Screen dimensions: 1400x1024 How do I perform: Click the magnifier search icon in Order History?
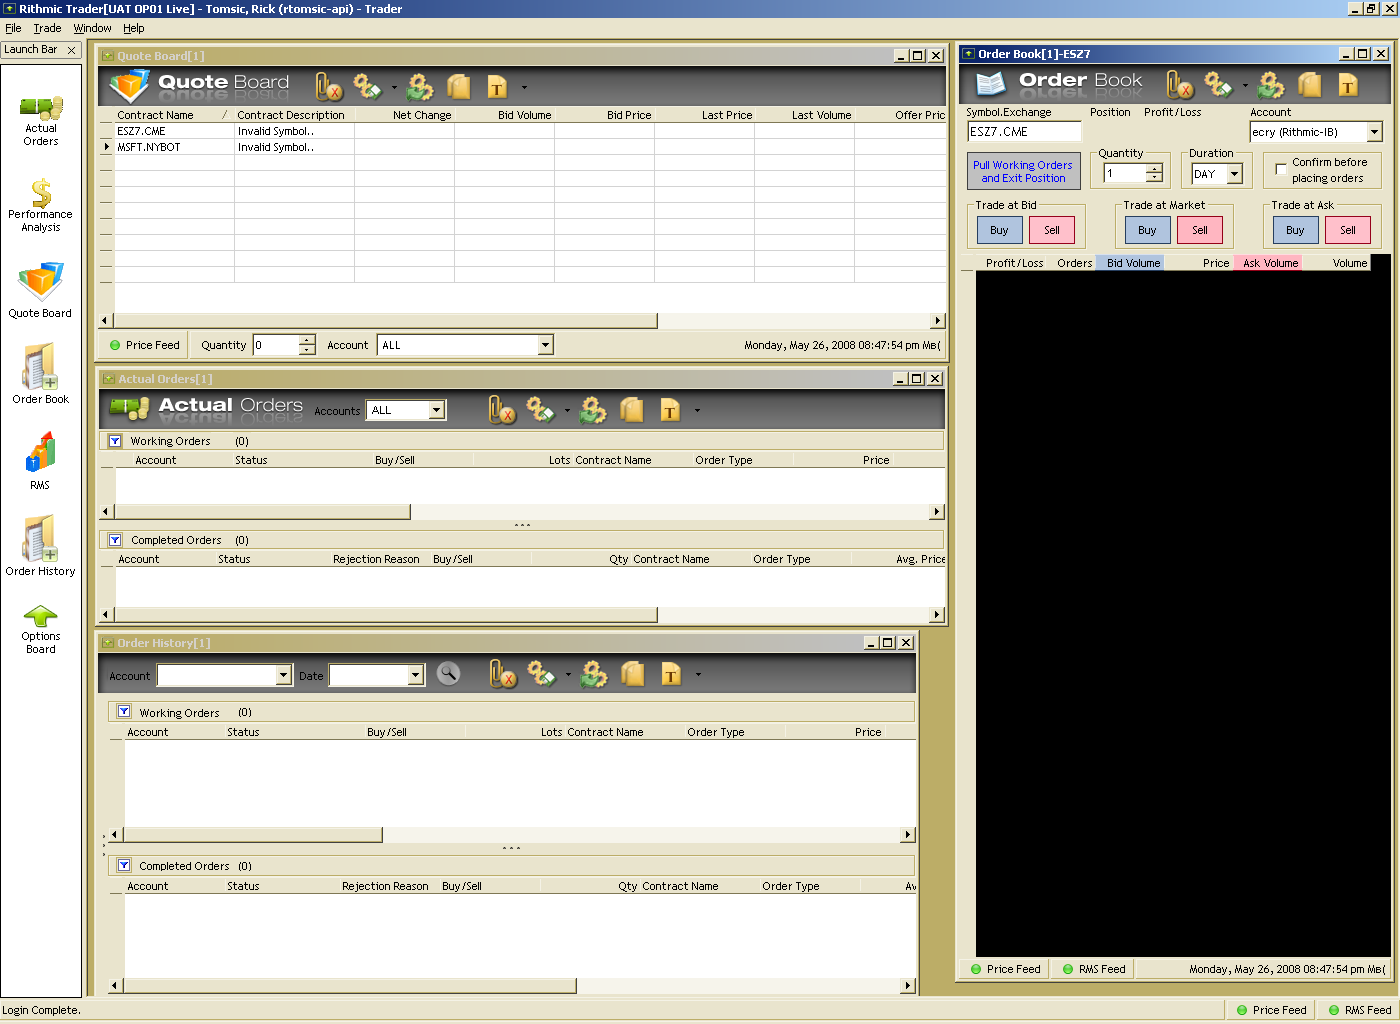[449, 674]
